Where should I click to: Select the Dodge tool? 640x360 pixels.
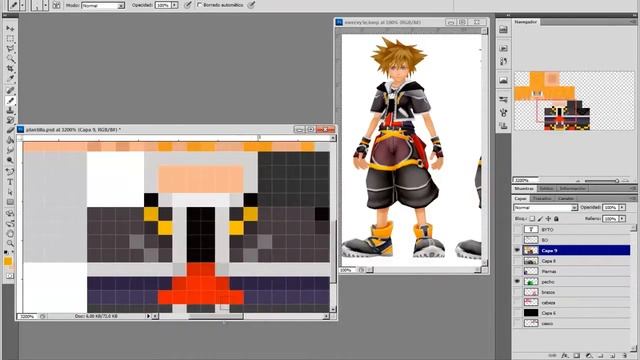point(10,160)
